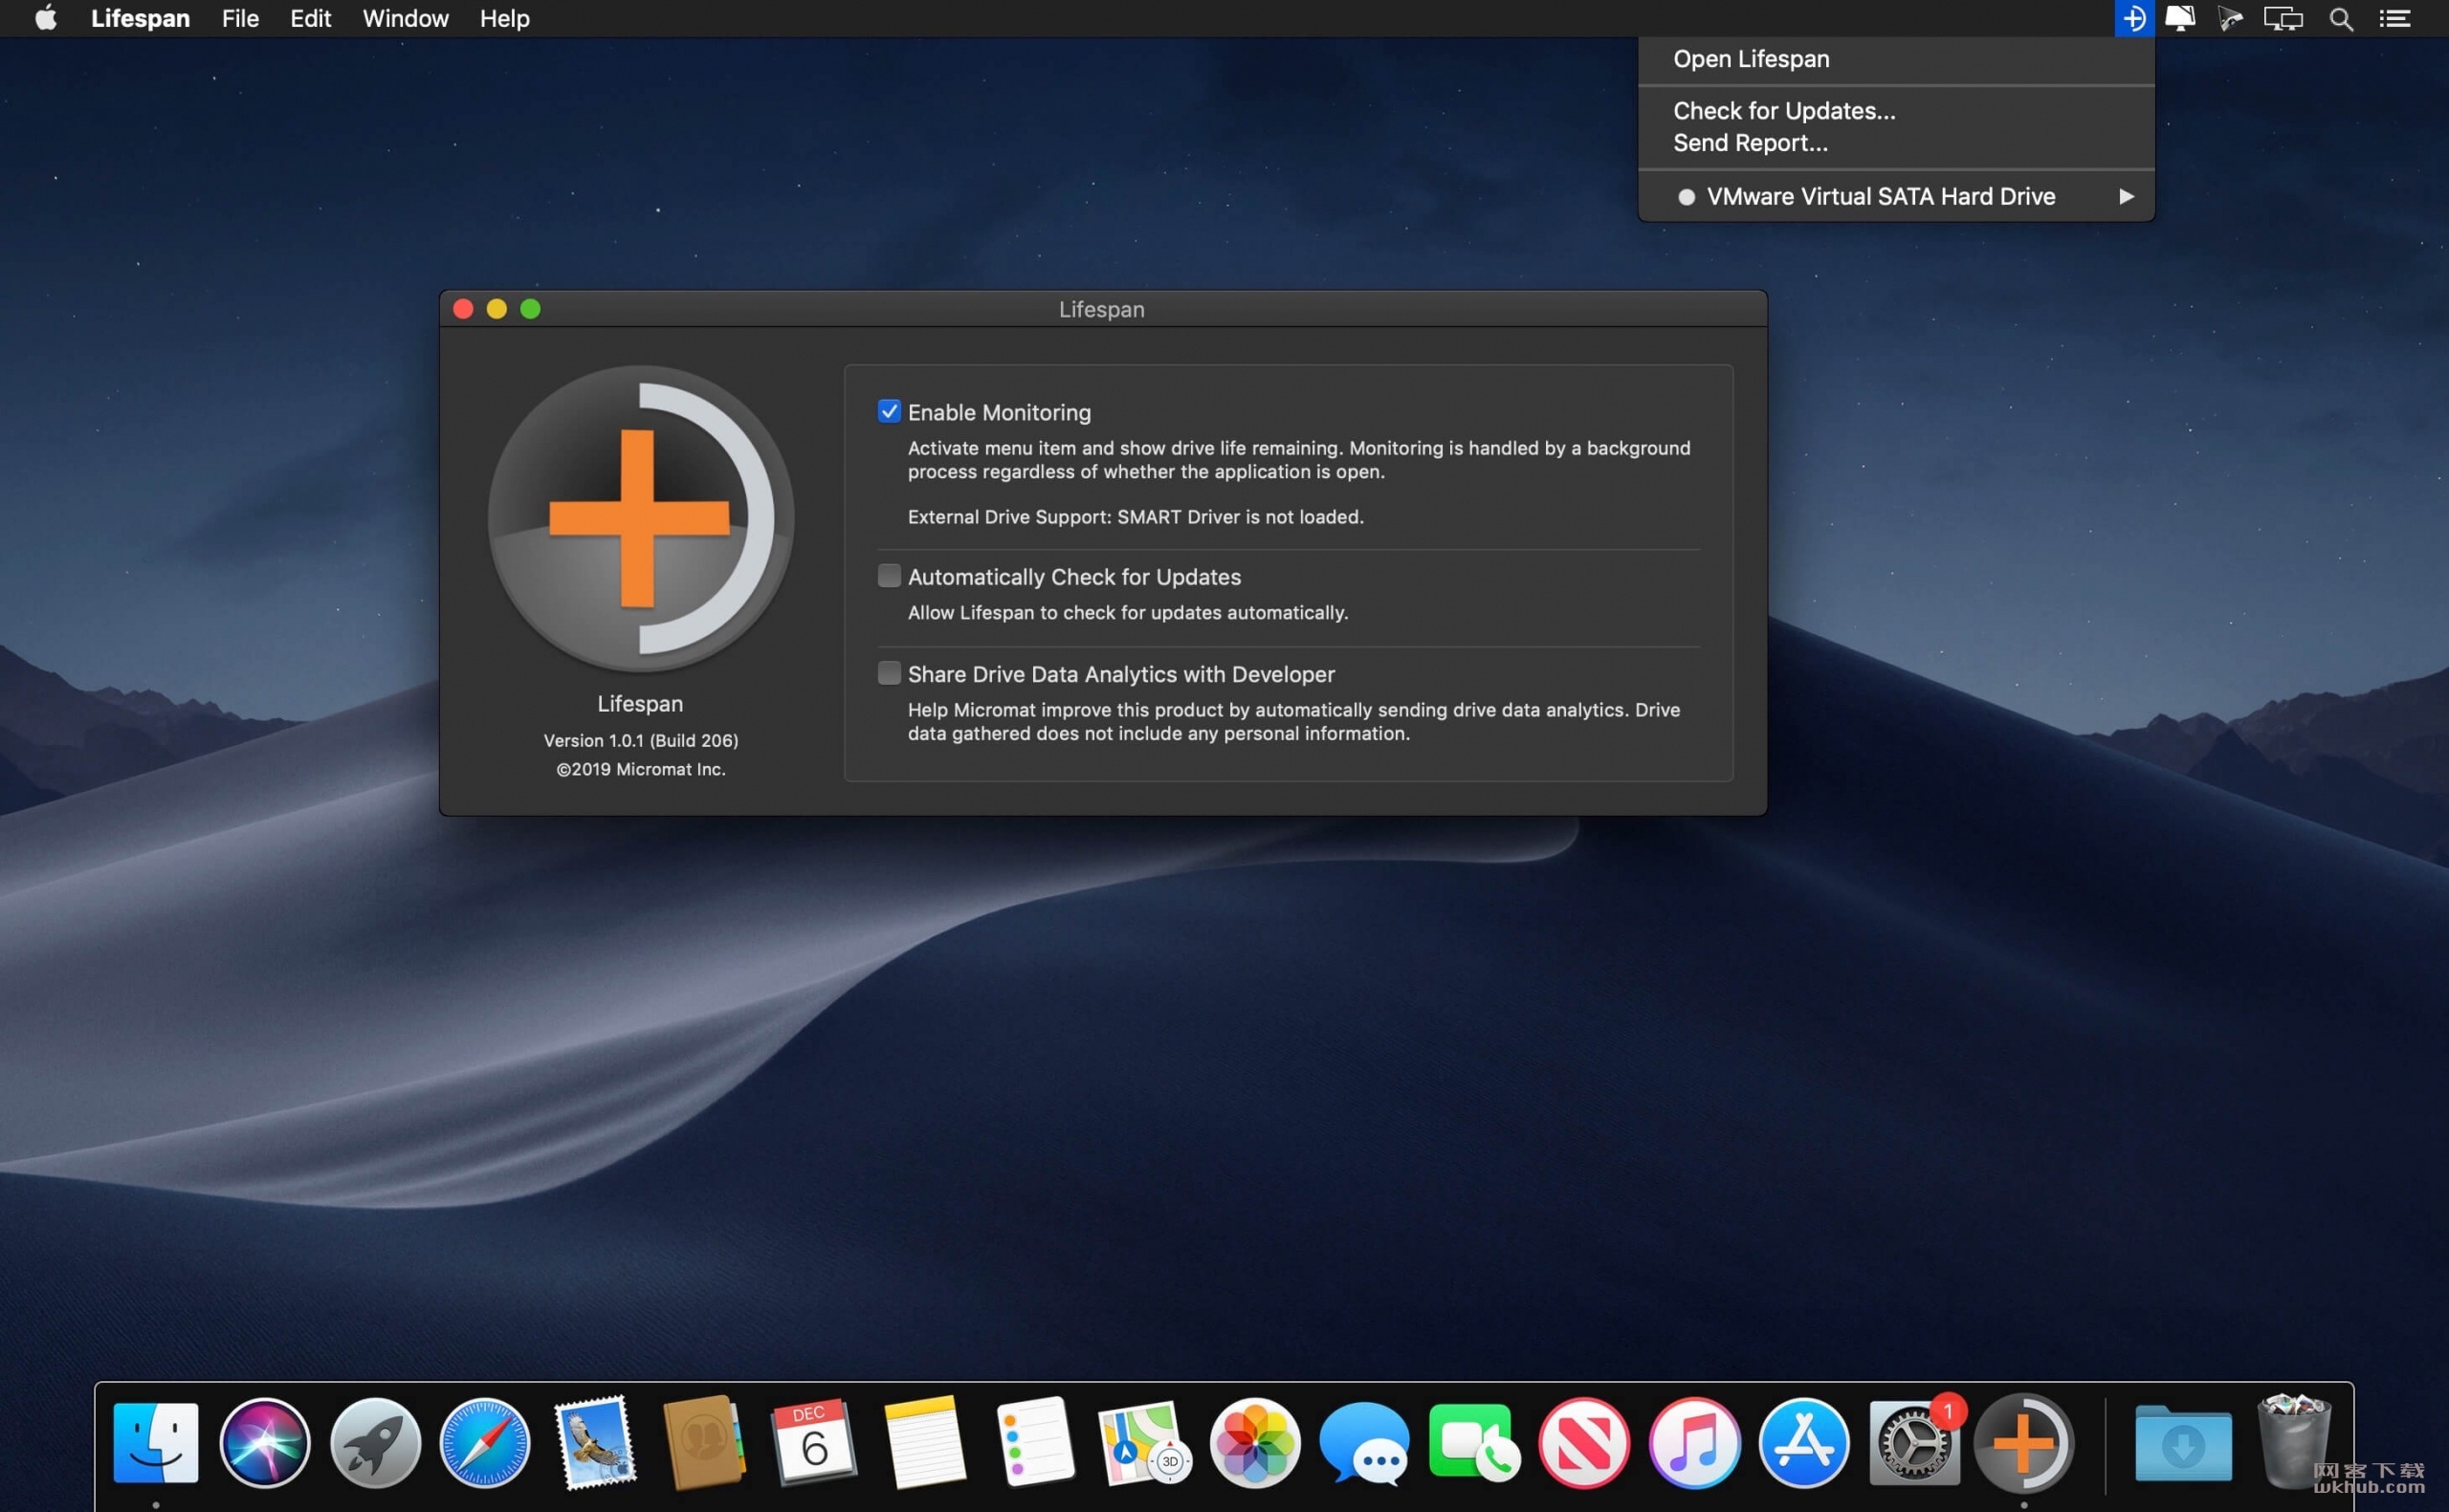Viewport: 2449px width, 1512px height.
Task: Open Contacts book icon in Dock
Action: 704,1443
